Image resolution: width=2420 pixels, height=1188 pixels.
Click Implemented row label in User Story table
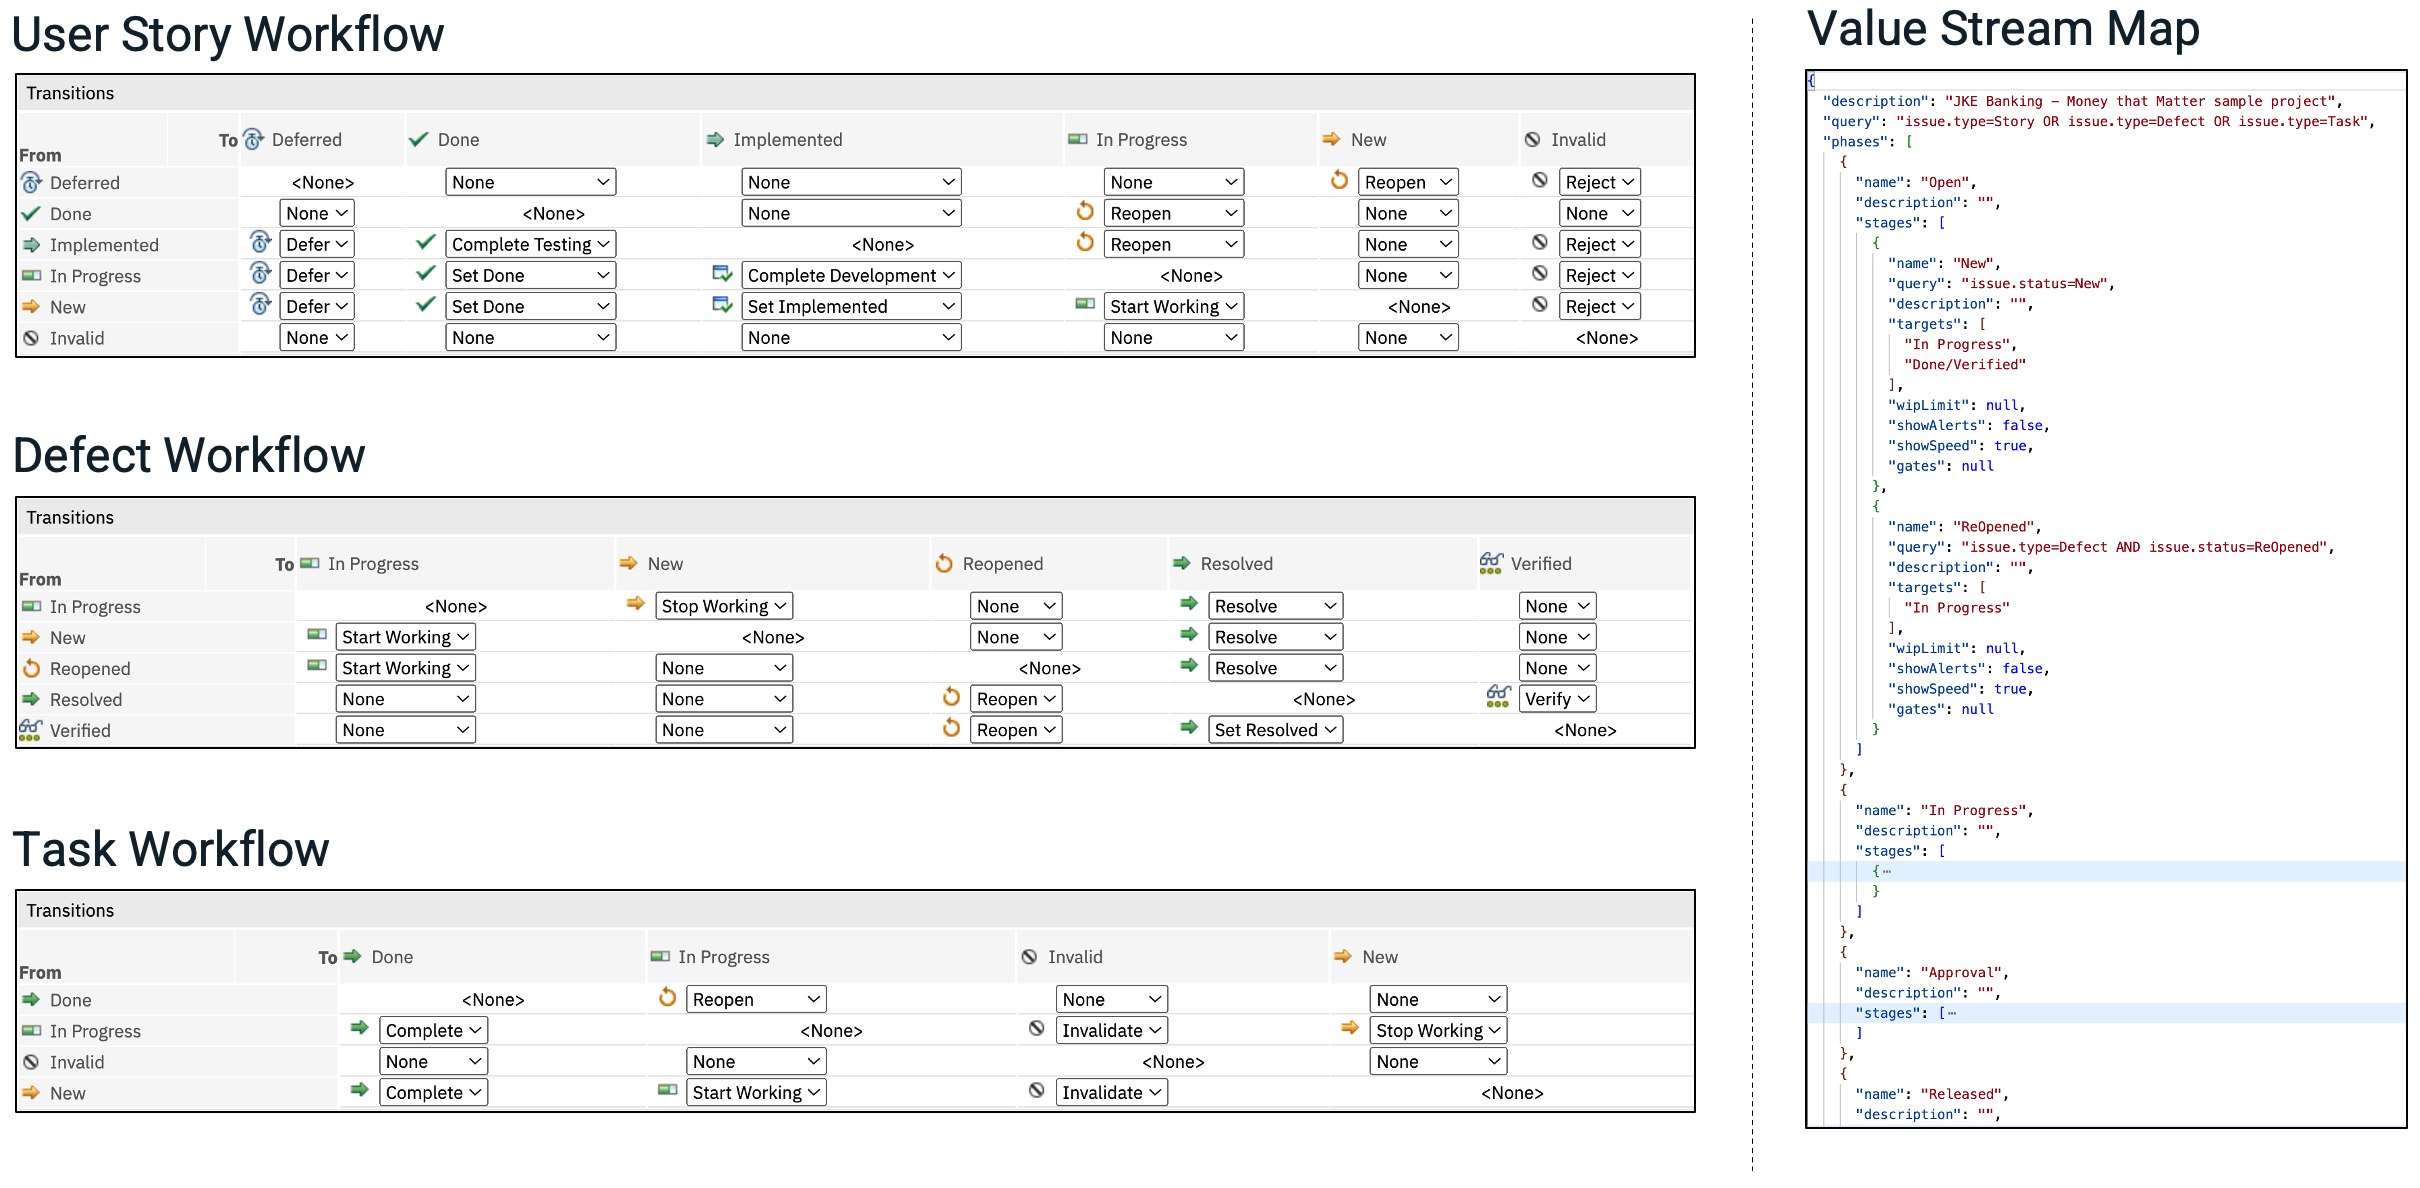[104, 245]
